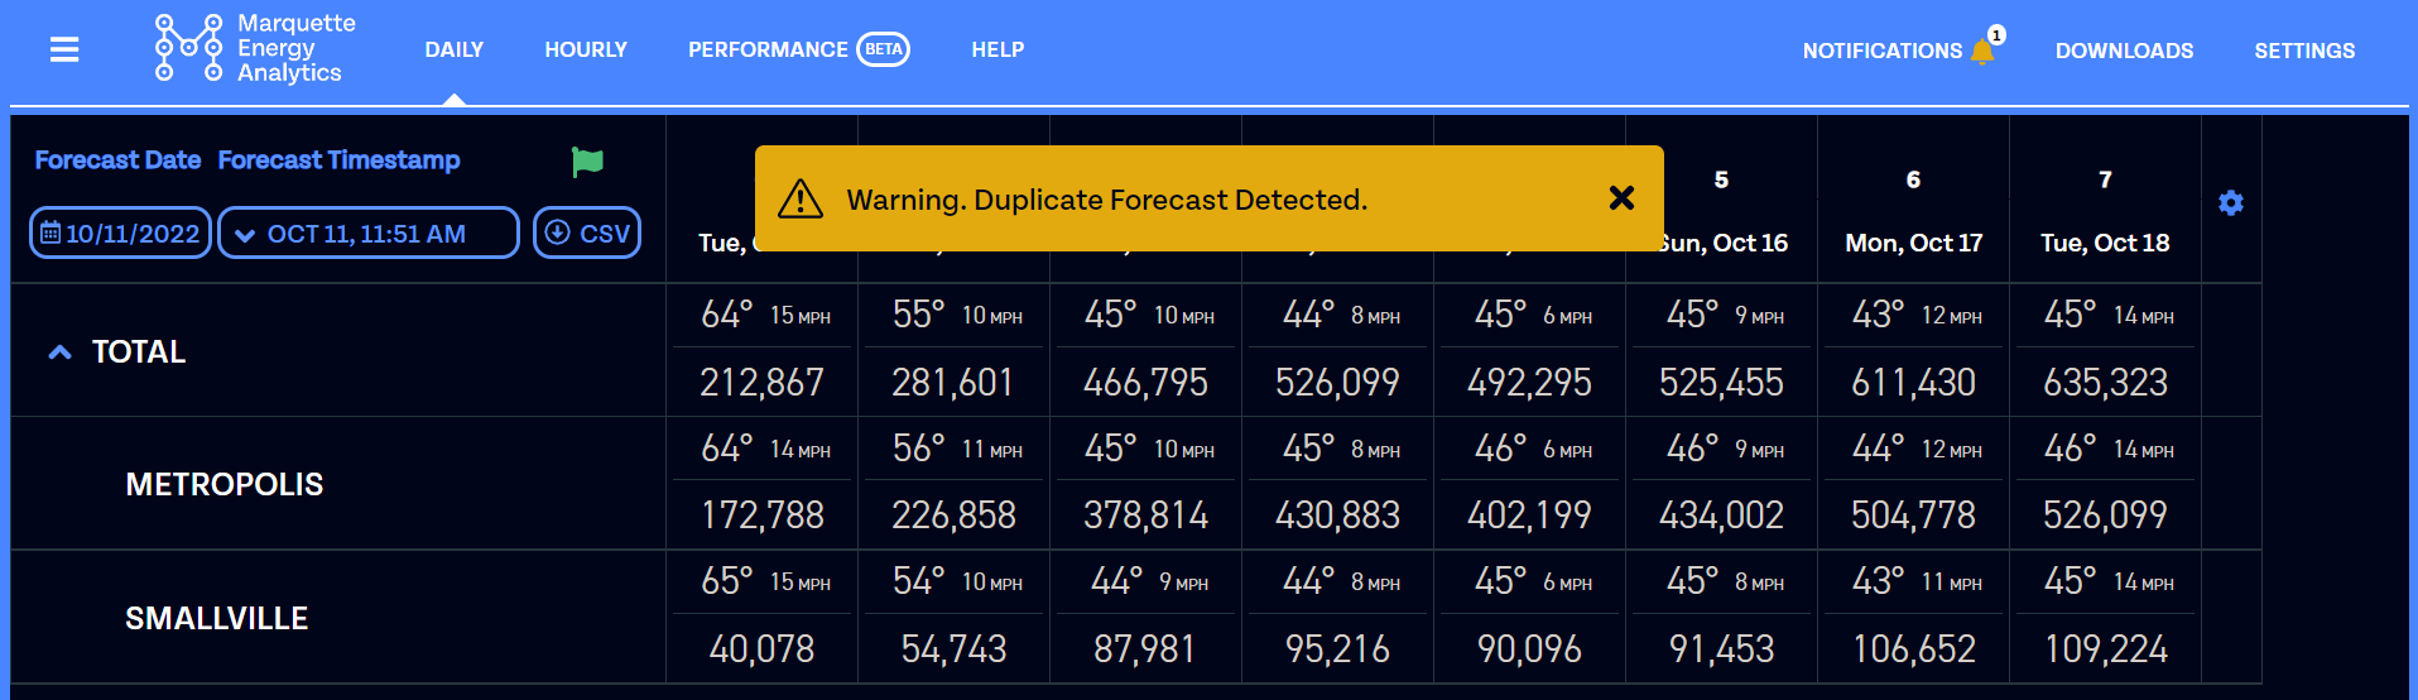This screenshot has height=700, width=2418.
Task: Expand the Oct 11, 11:51 AM timestamp dropdown
Action: pos(368,233)
